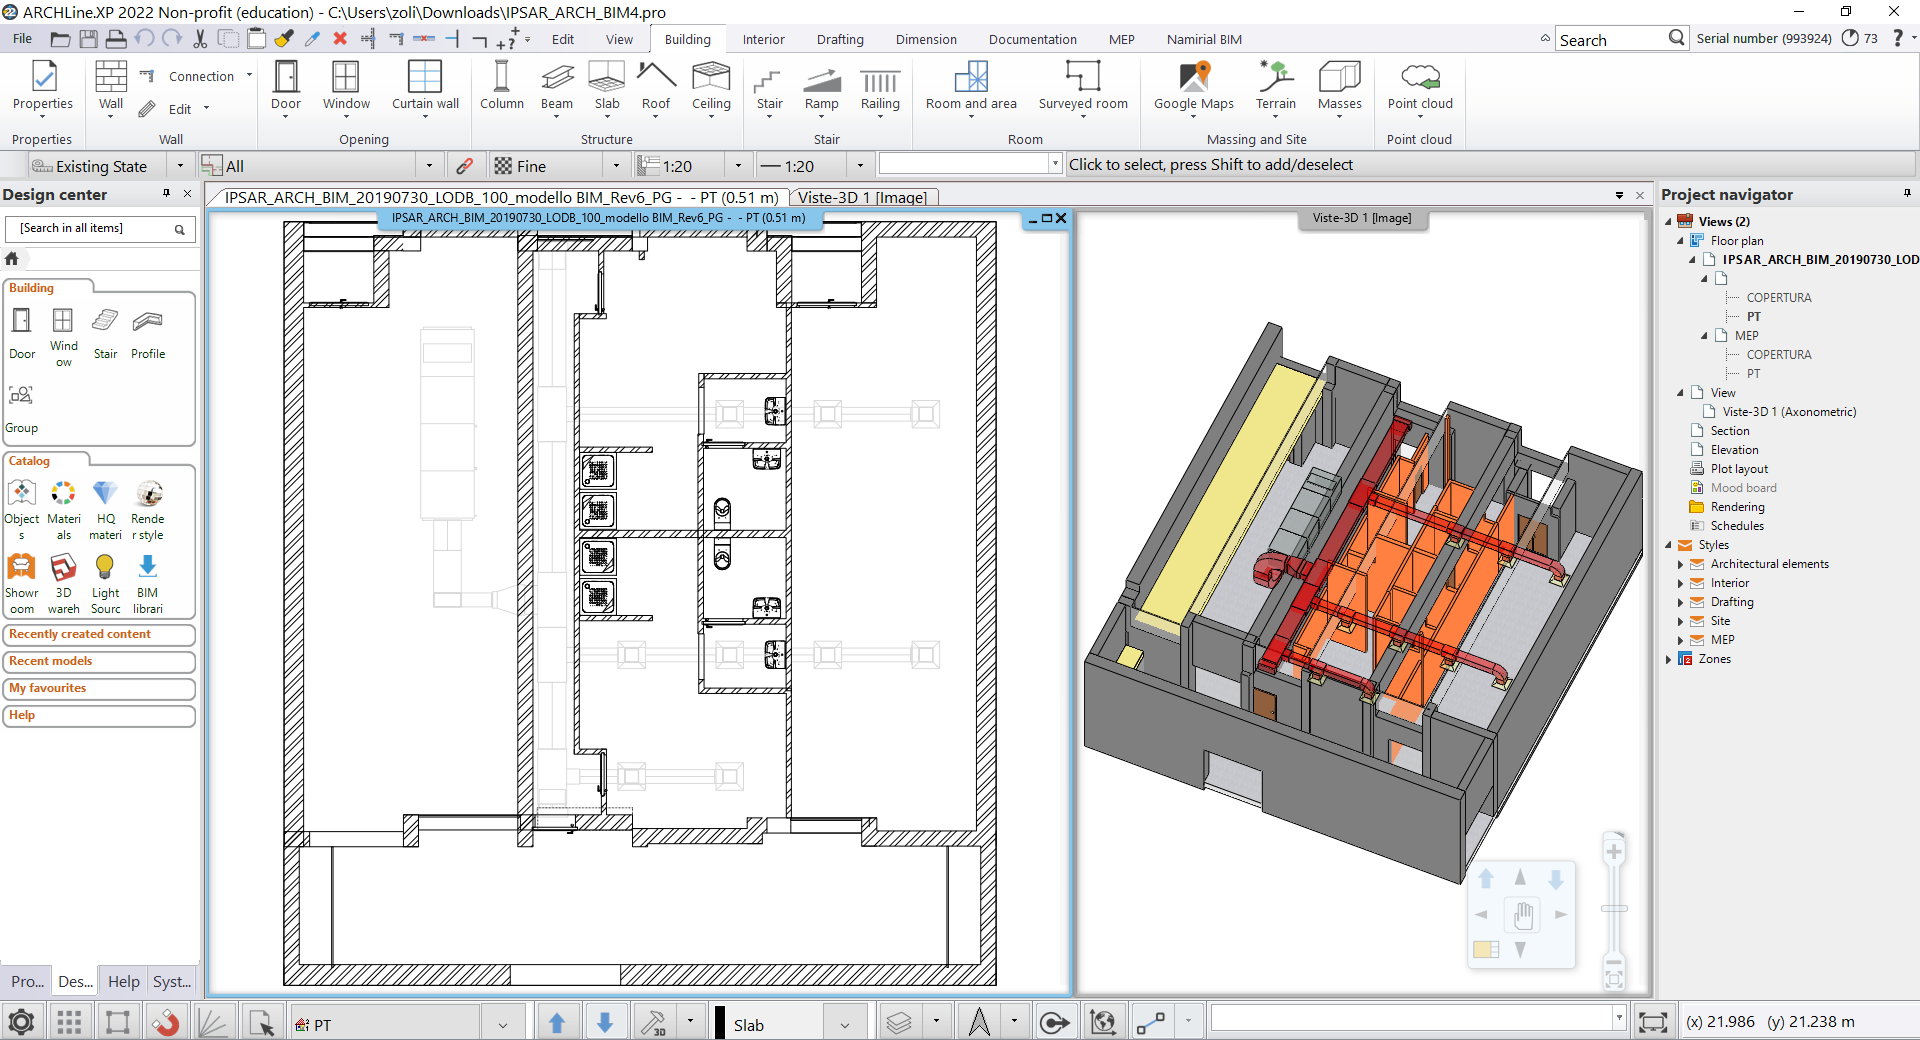Click the Railing tool

880,86
